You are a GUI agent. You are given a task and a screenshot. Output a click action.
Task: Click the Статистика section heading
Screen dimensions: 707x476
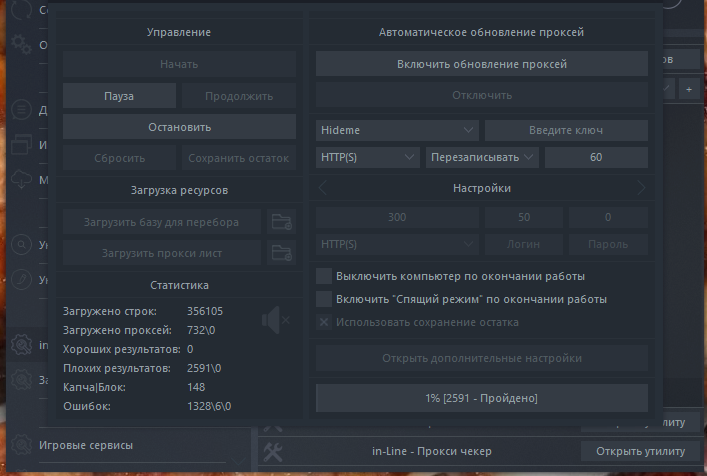point(179,285)
